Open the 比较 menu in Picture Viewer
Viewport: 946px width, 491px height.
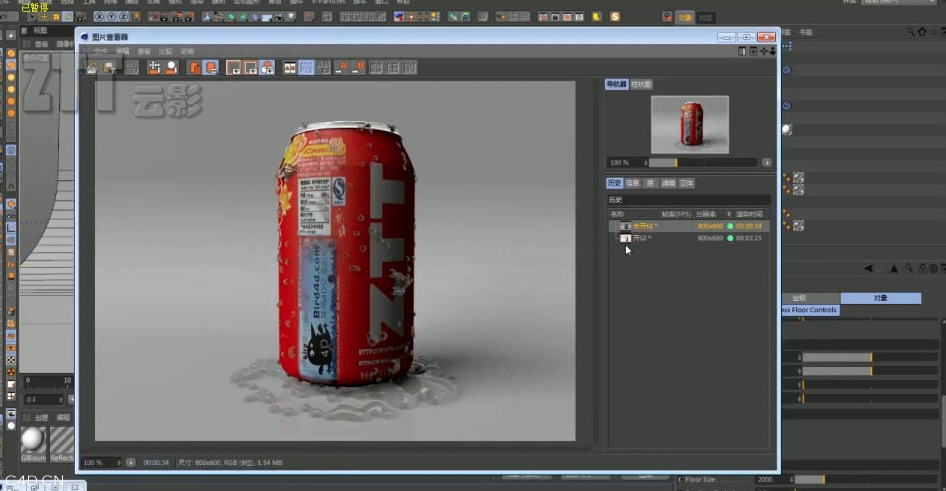[x=165, y=51]
